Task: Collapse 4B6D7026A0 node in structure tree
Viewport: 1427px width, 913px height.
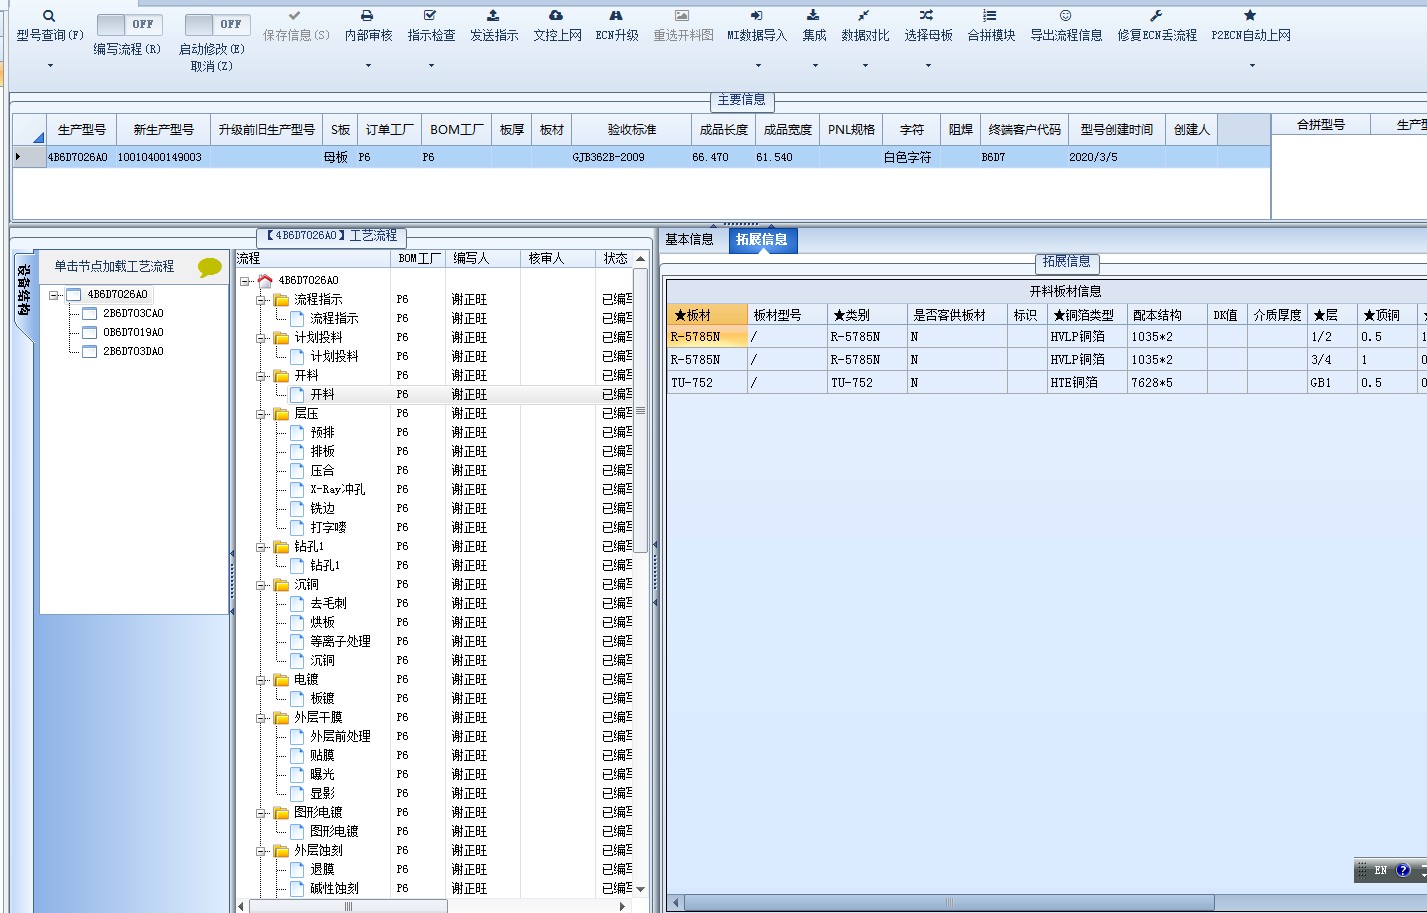Action: point(54,295)
